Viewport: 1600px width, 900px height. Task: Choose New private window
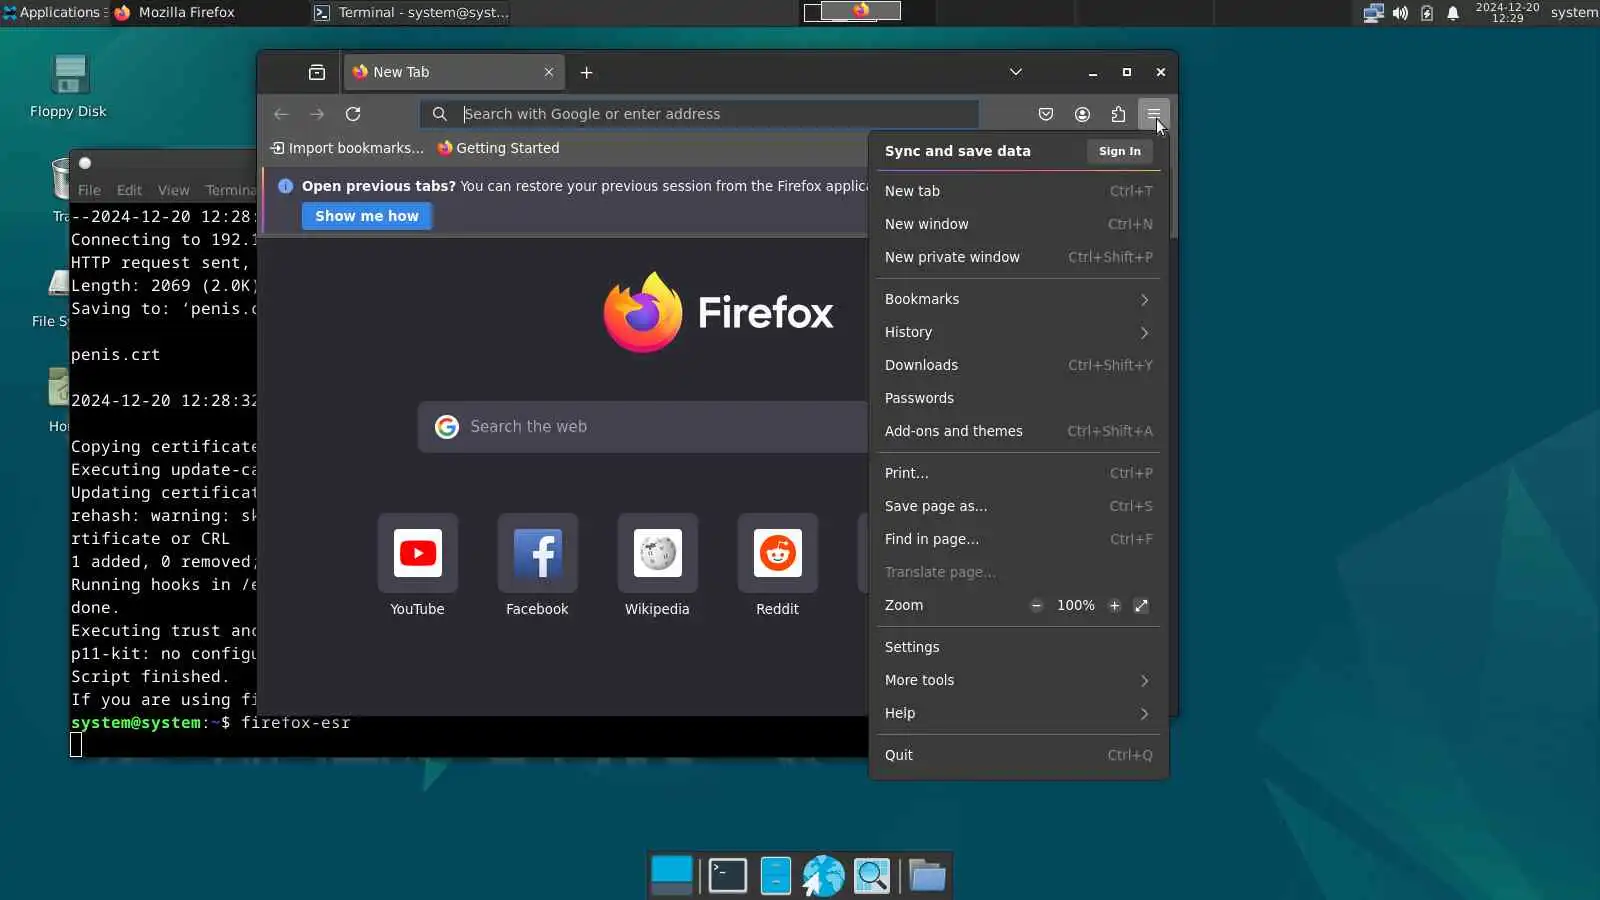tap(1019, 257)
